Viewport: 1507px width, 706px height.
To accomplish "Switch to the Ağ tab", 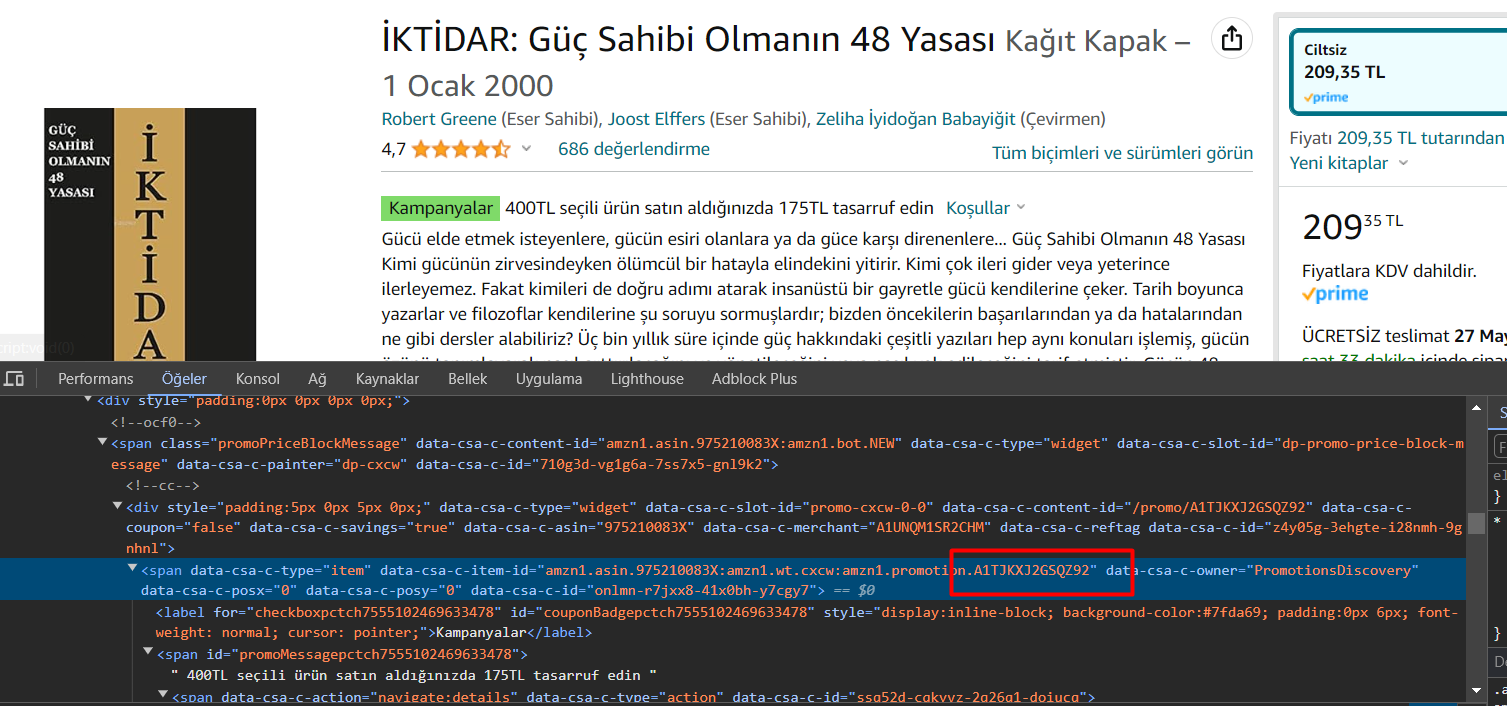I will (x=317, y=379).
